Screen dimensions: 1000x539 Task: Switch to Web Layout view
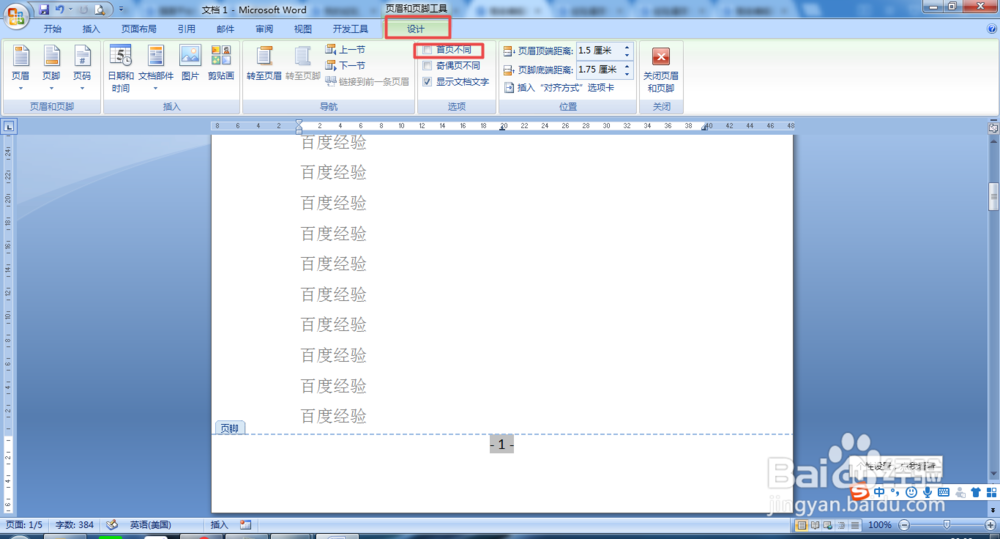tap(828, 525)
